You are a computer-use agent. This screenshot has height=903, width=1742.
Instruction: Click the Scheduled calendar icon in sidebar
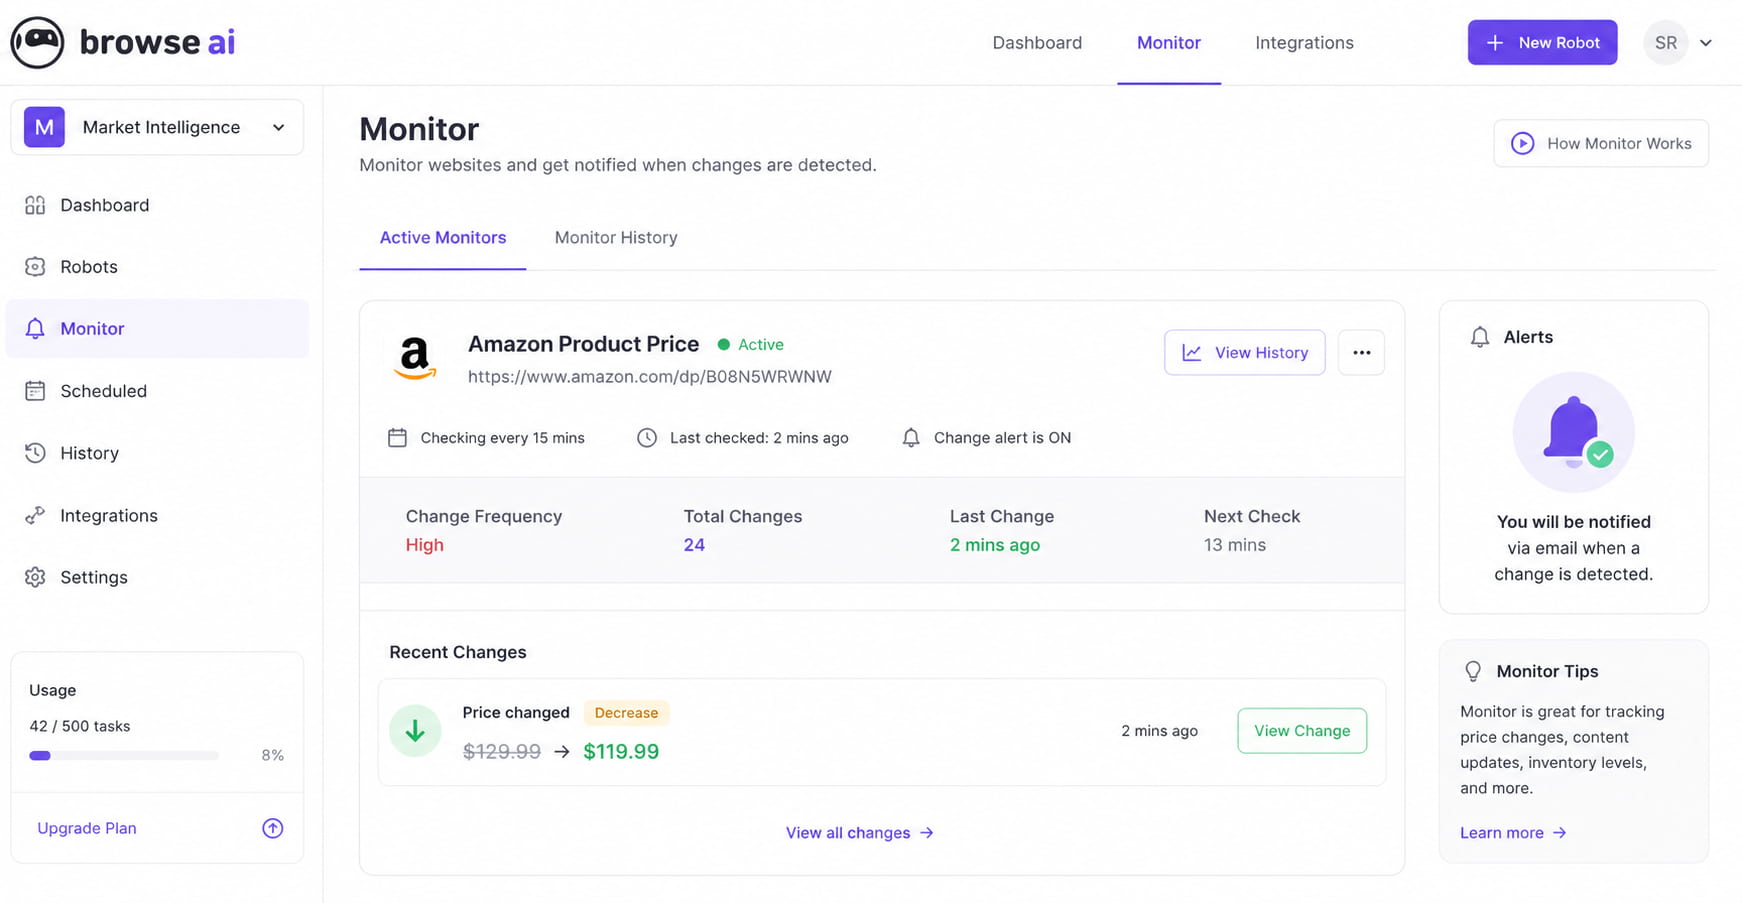35,391
